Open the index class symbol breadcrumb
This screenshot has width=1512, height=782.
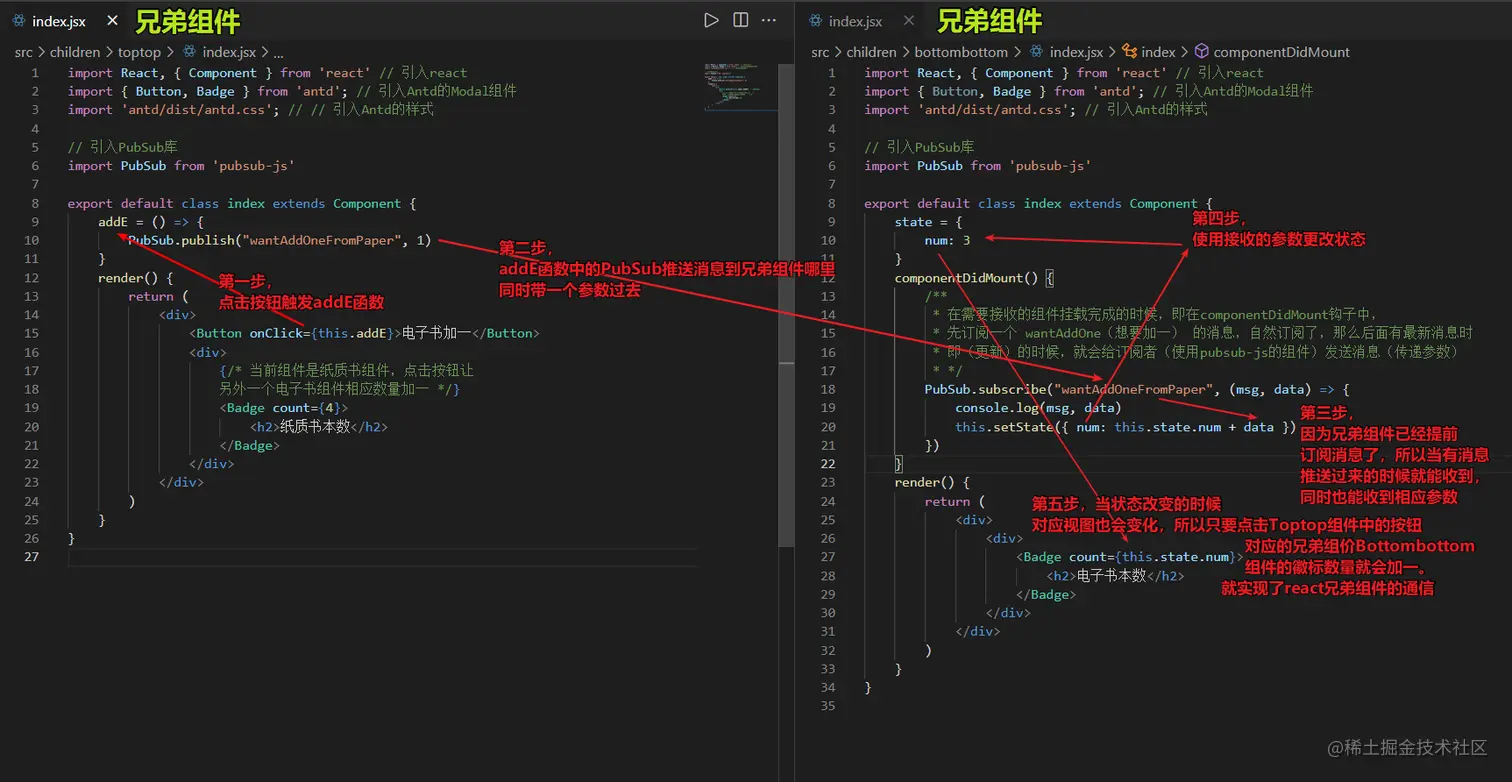point(1148,52)
